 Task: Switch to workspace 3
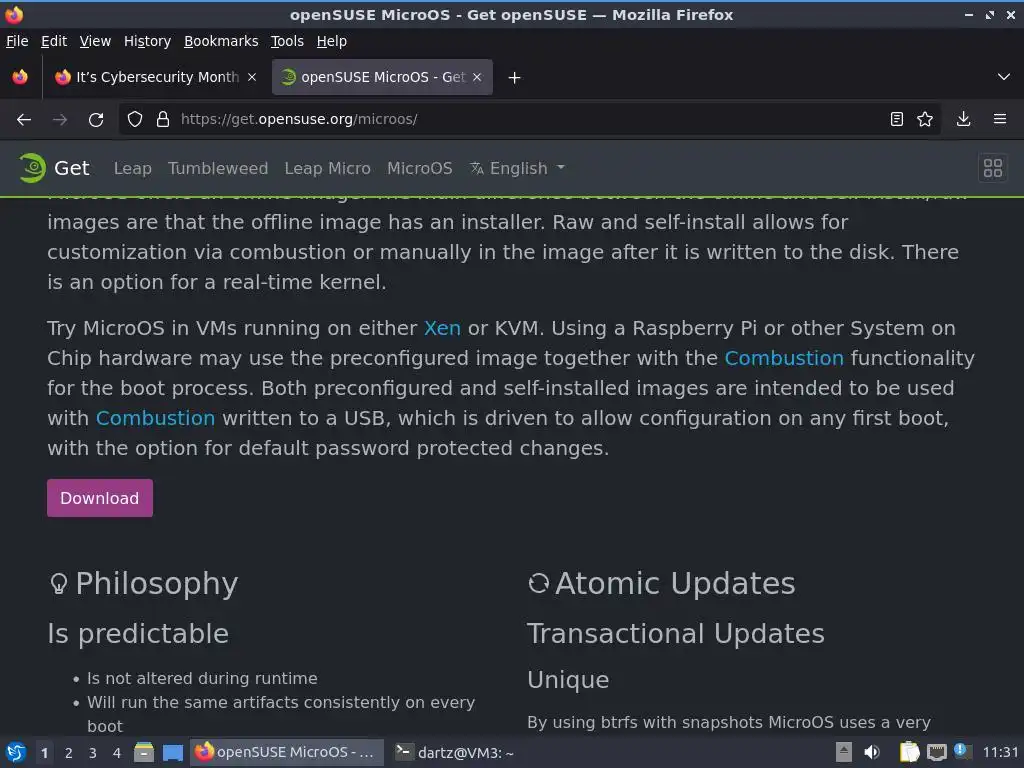coord(93,753)
